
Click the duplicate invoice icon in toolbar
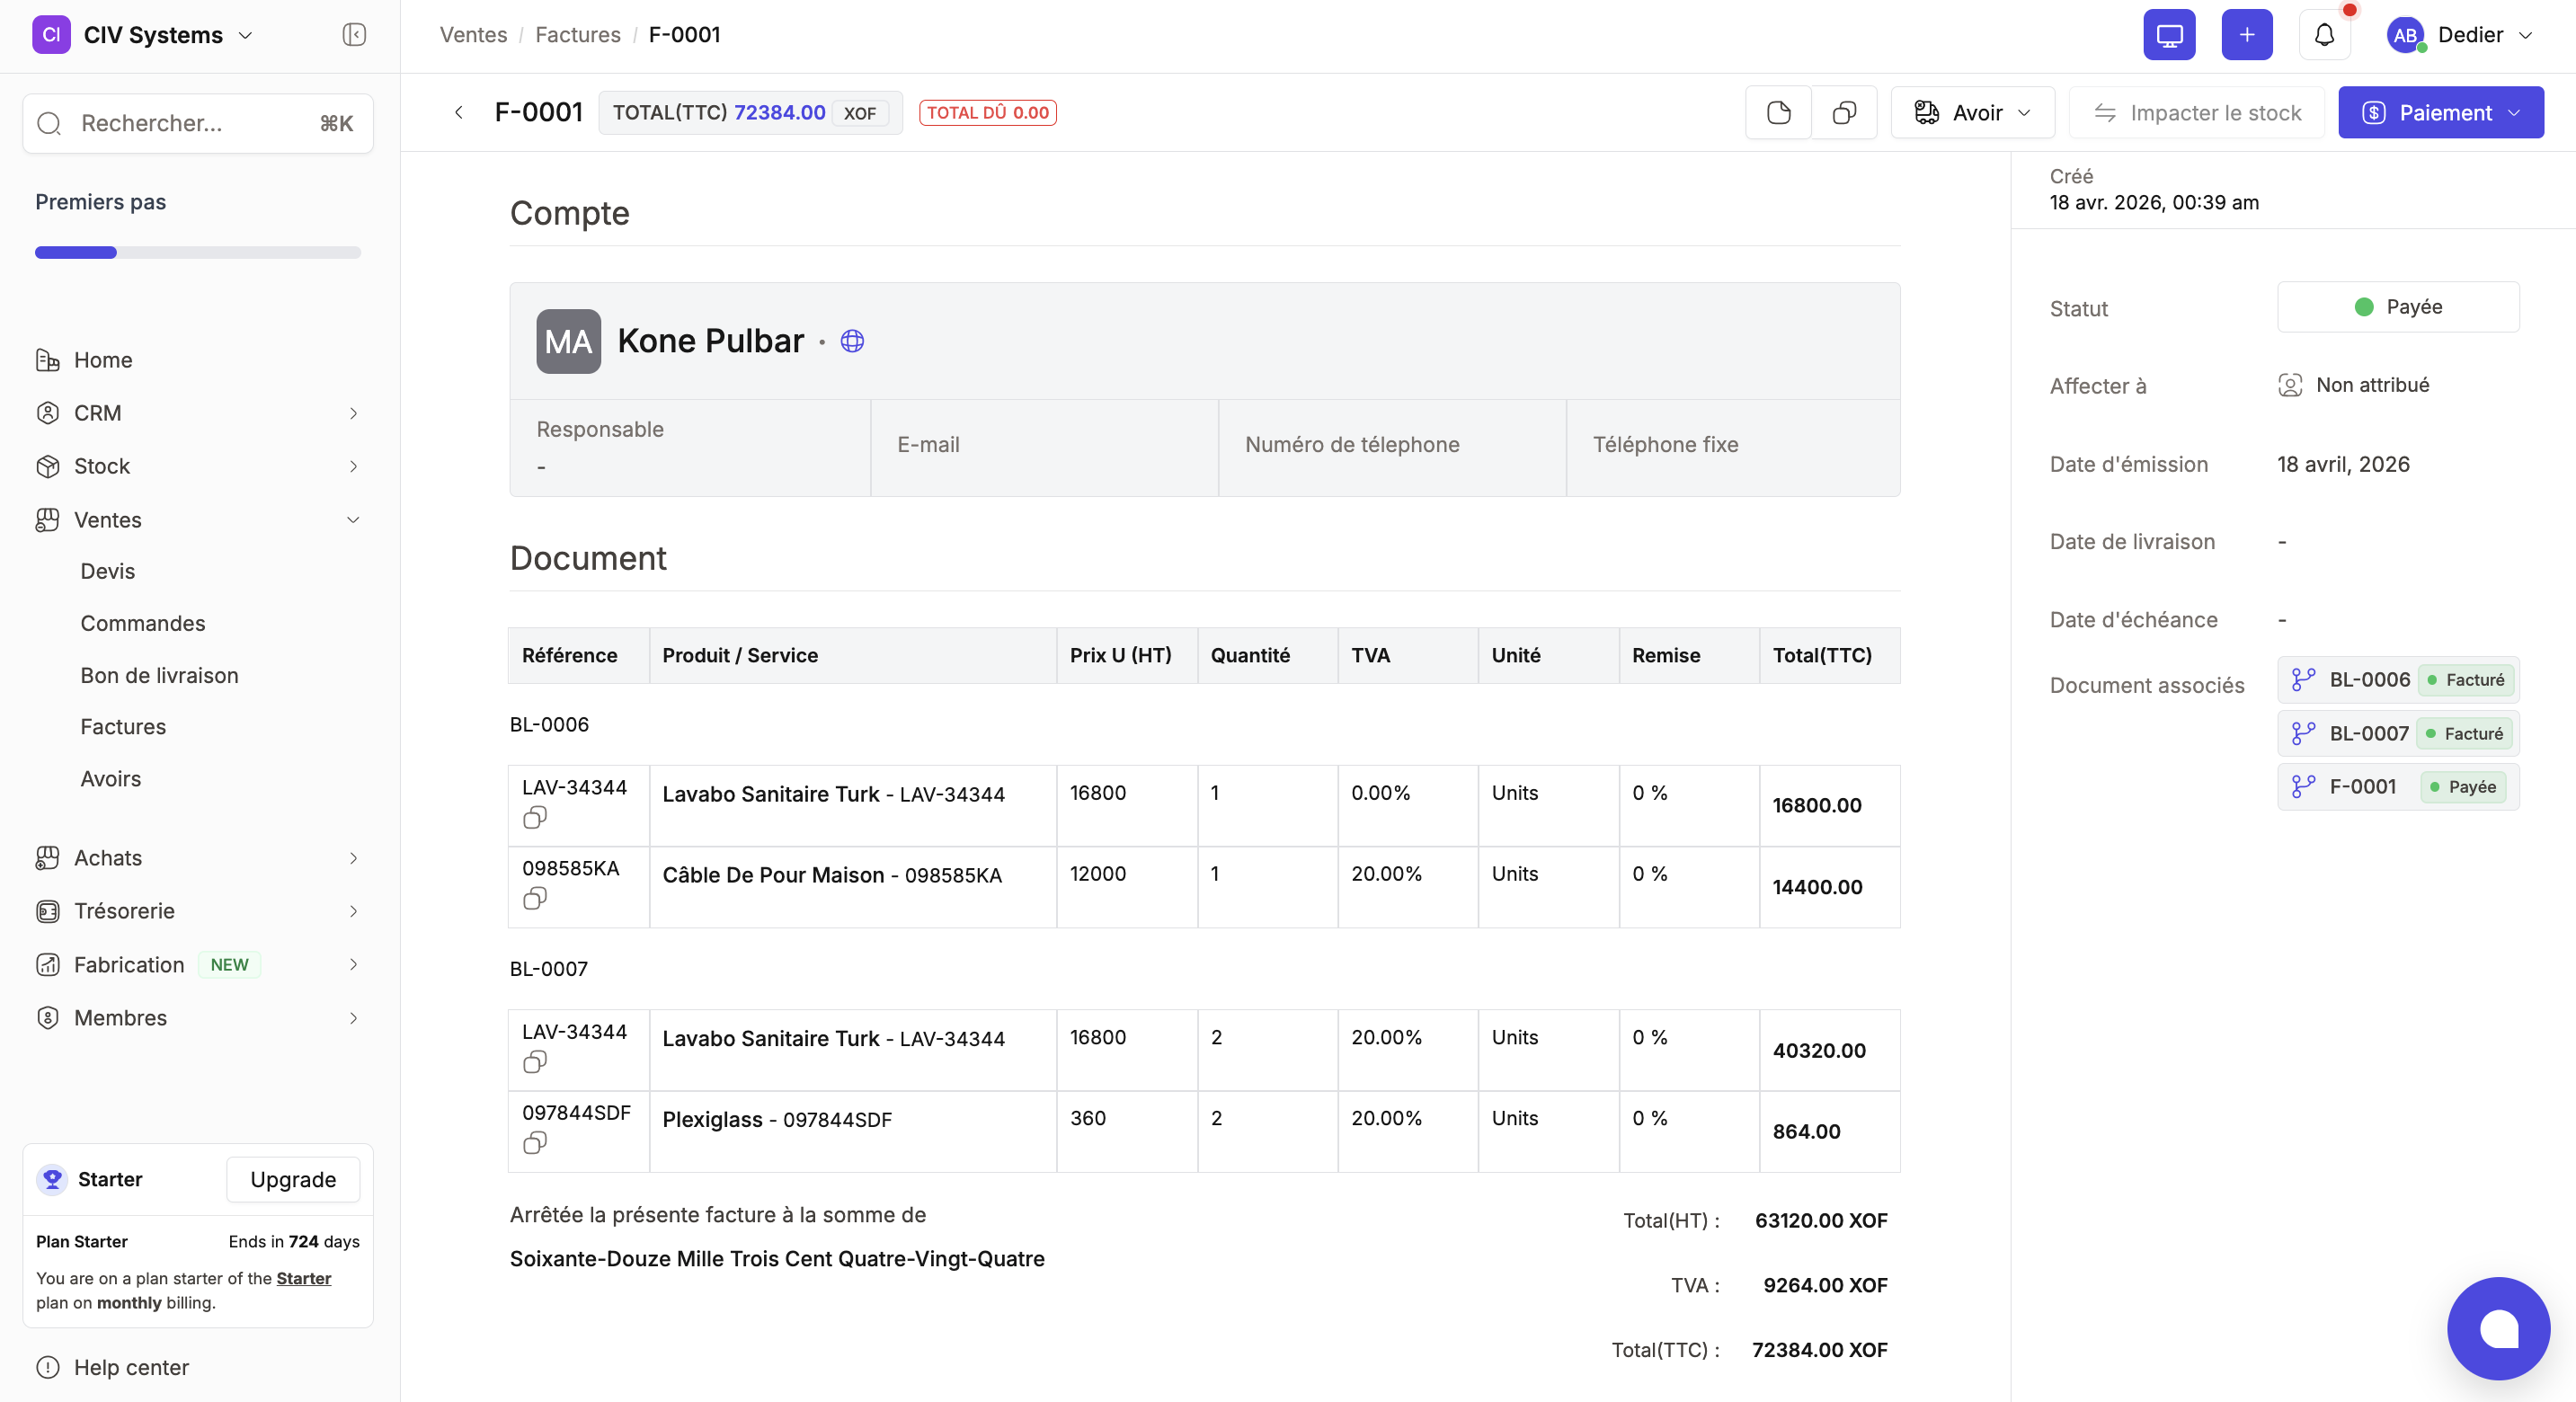(x=1844, y=112)
